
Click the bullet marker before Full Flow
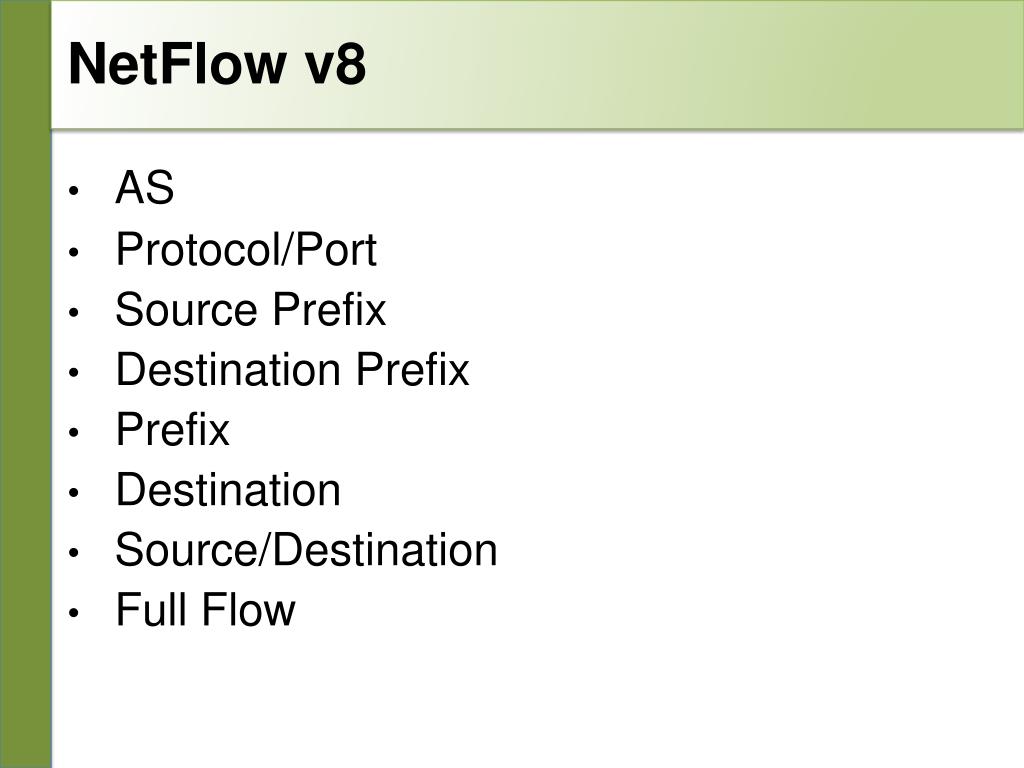coord(73,613)
